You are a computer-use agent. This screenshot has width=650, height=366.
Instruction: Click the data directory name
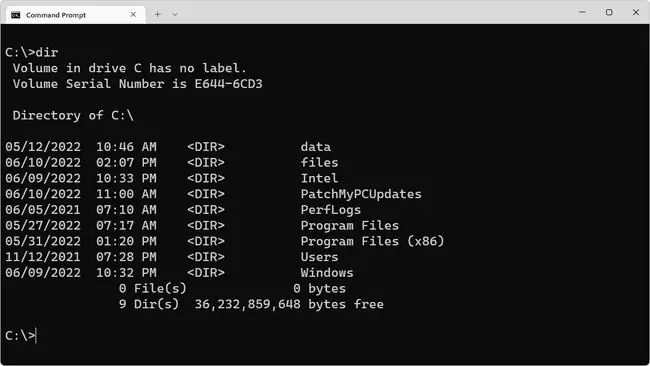[x=316, y=147]
